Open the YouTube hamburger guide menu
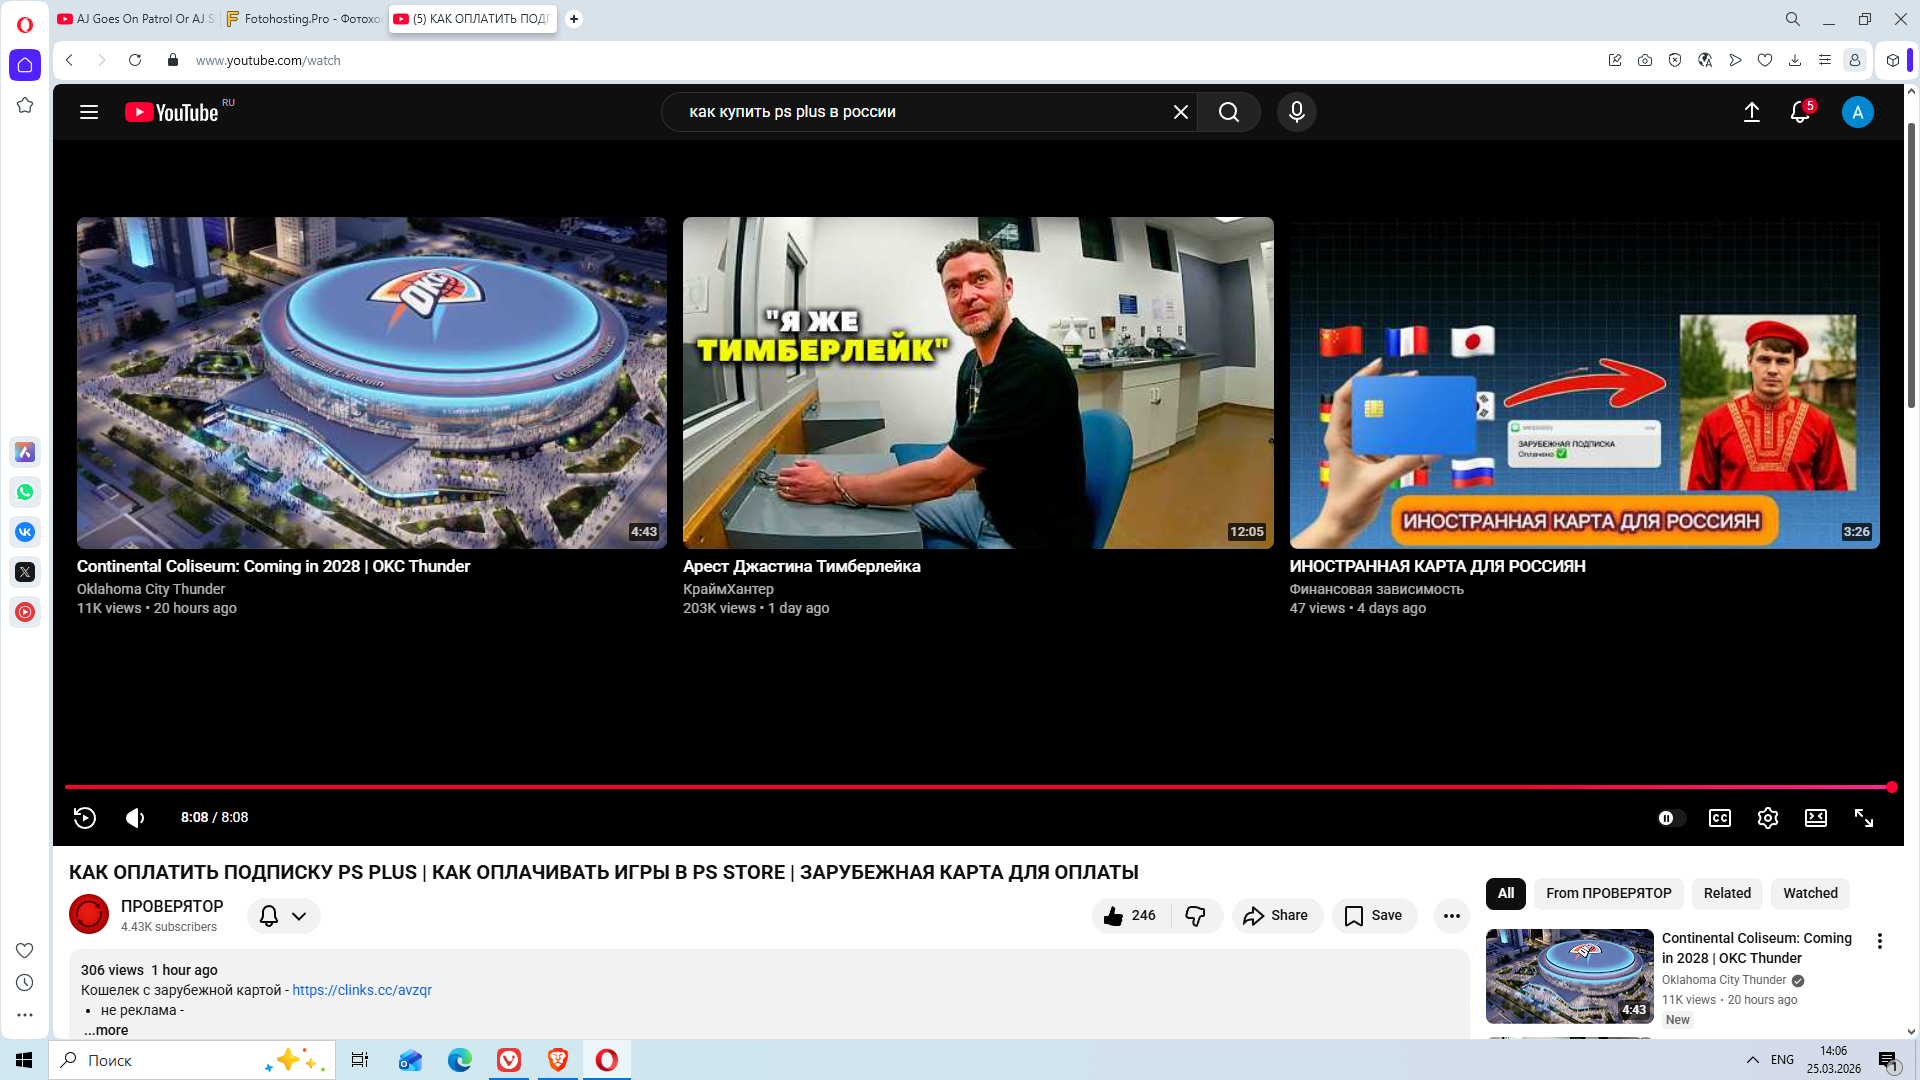This screenshot has height=1080, width=1920. pos(89,112)
